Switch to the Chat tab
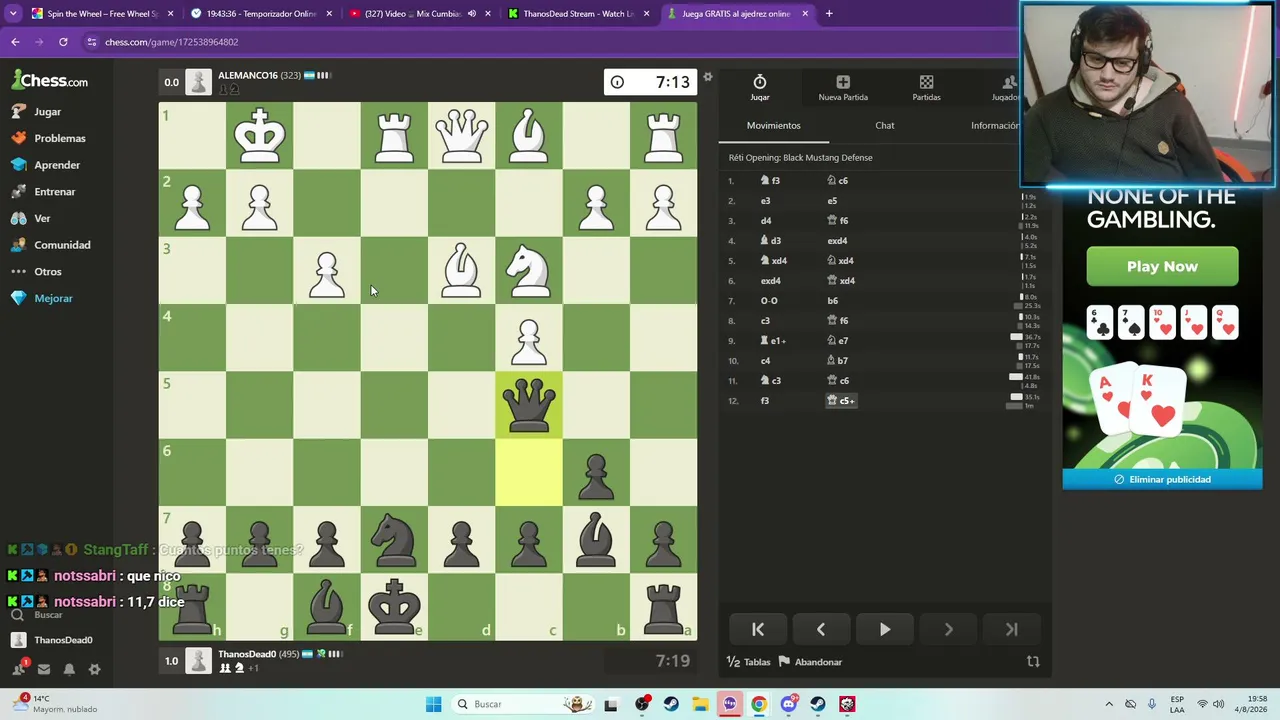Screen dimensions: 1280x720 pos(885,126)
